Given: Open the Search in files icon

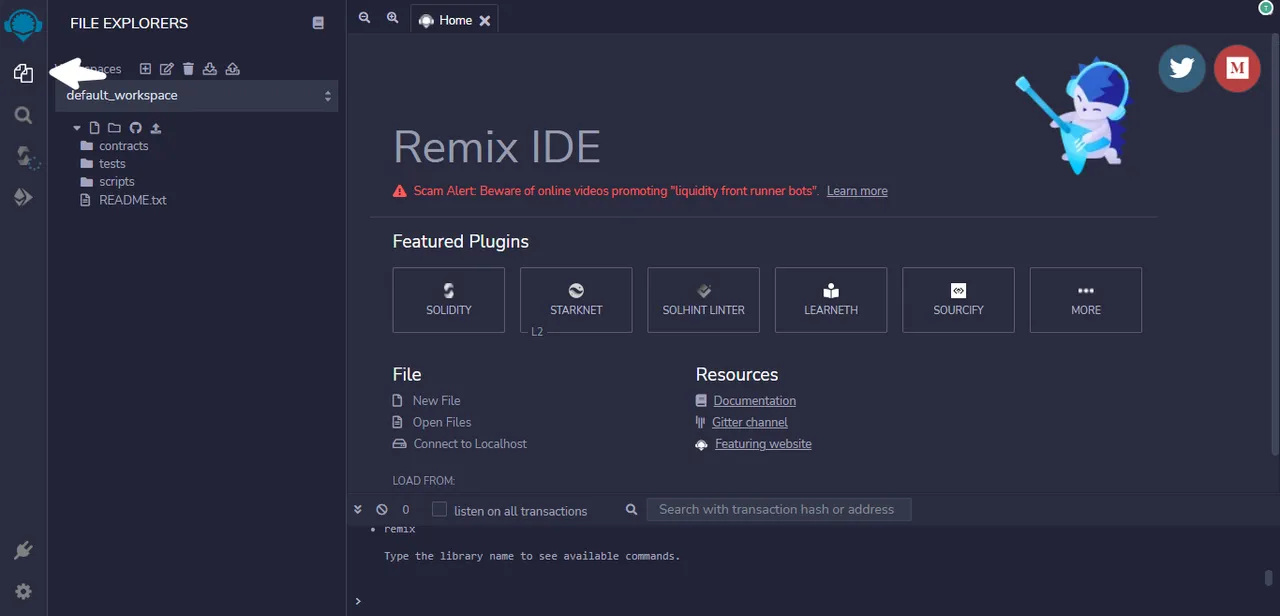Looking at the screenshot, I should click(x=23, y=116).
